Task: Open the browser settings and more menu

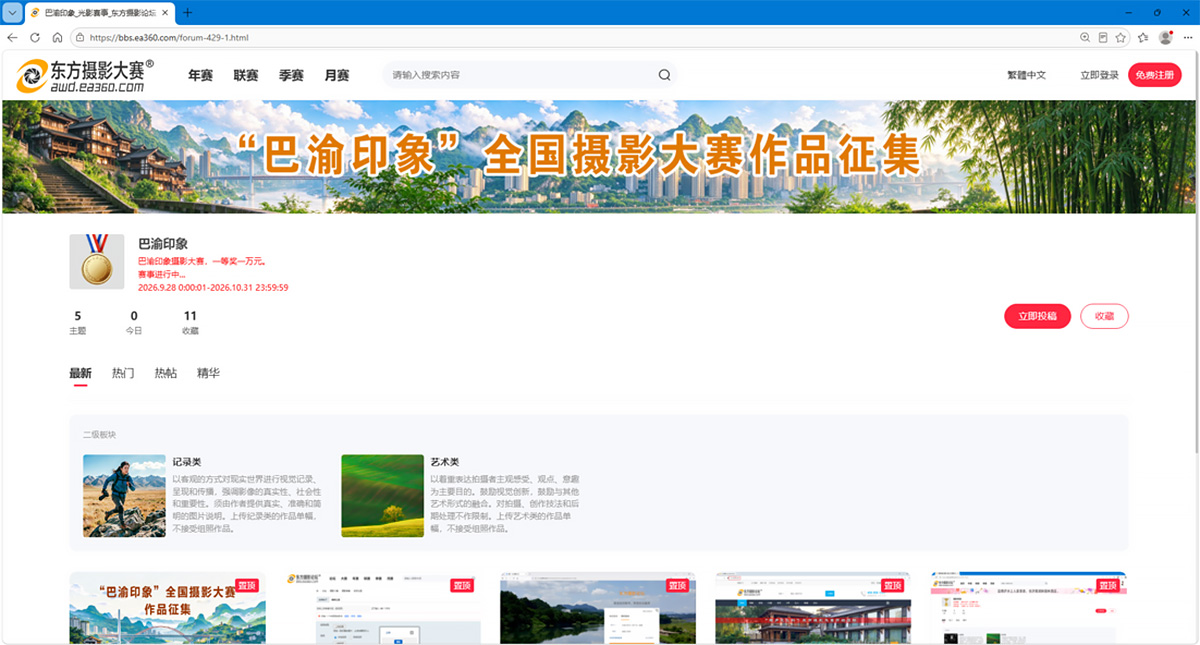Action: pos(1187,37)
